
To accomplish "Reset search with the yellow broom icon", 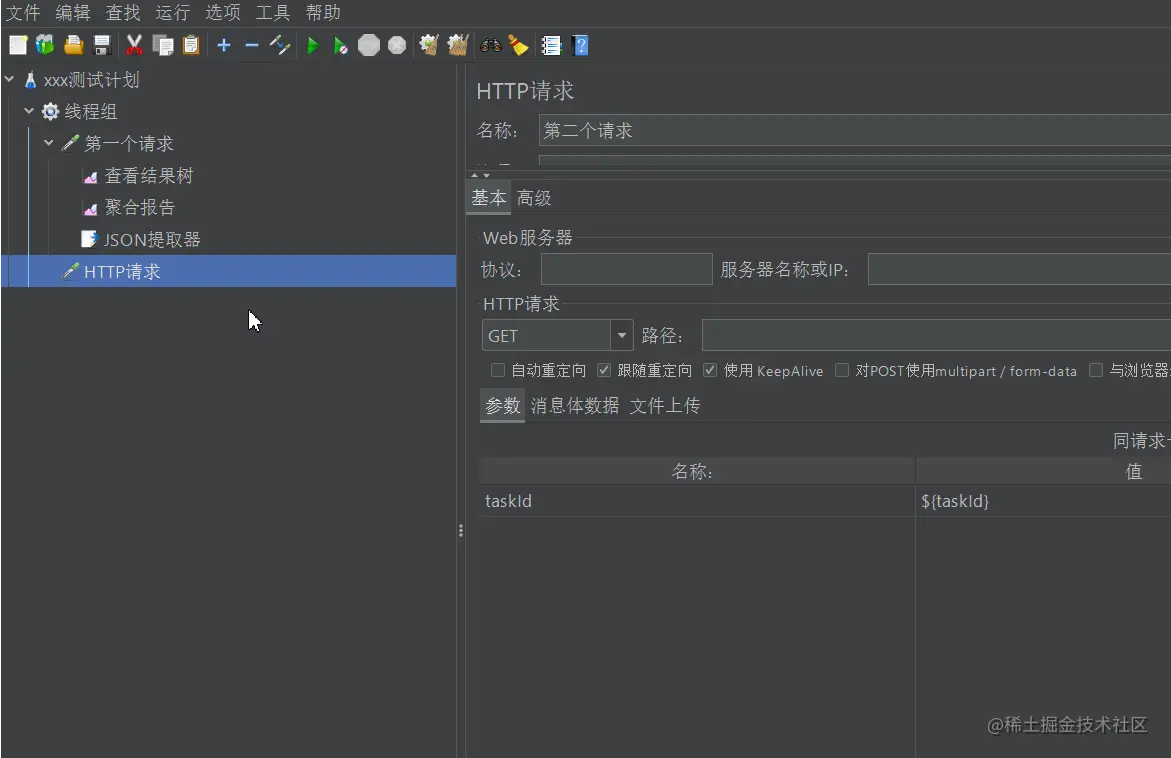I will click(x=519, y=46).
